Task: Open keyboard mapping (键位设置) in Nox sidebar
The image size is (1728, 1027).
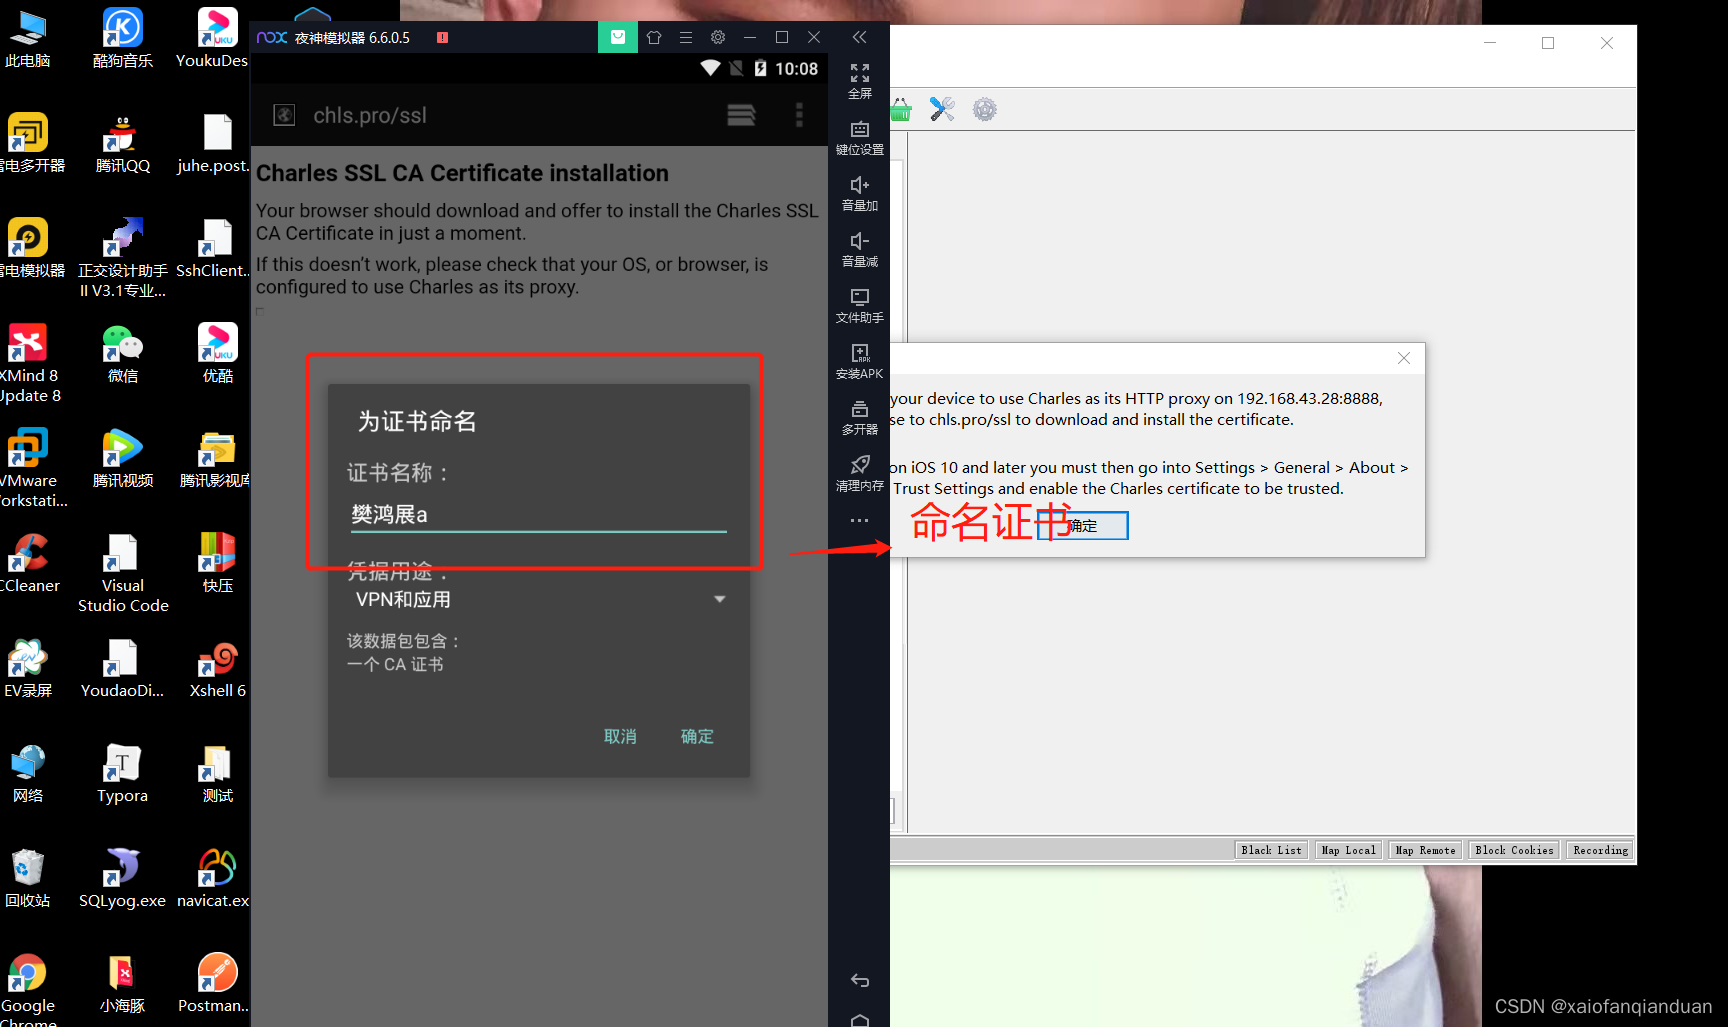Action: point(860,138)
